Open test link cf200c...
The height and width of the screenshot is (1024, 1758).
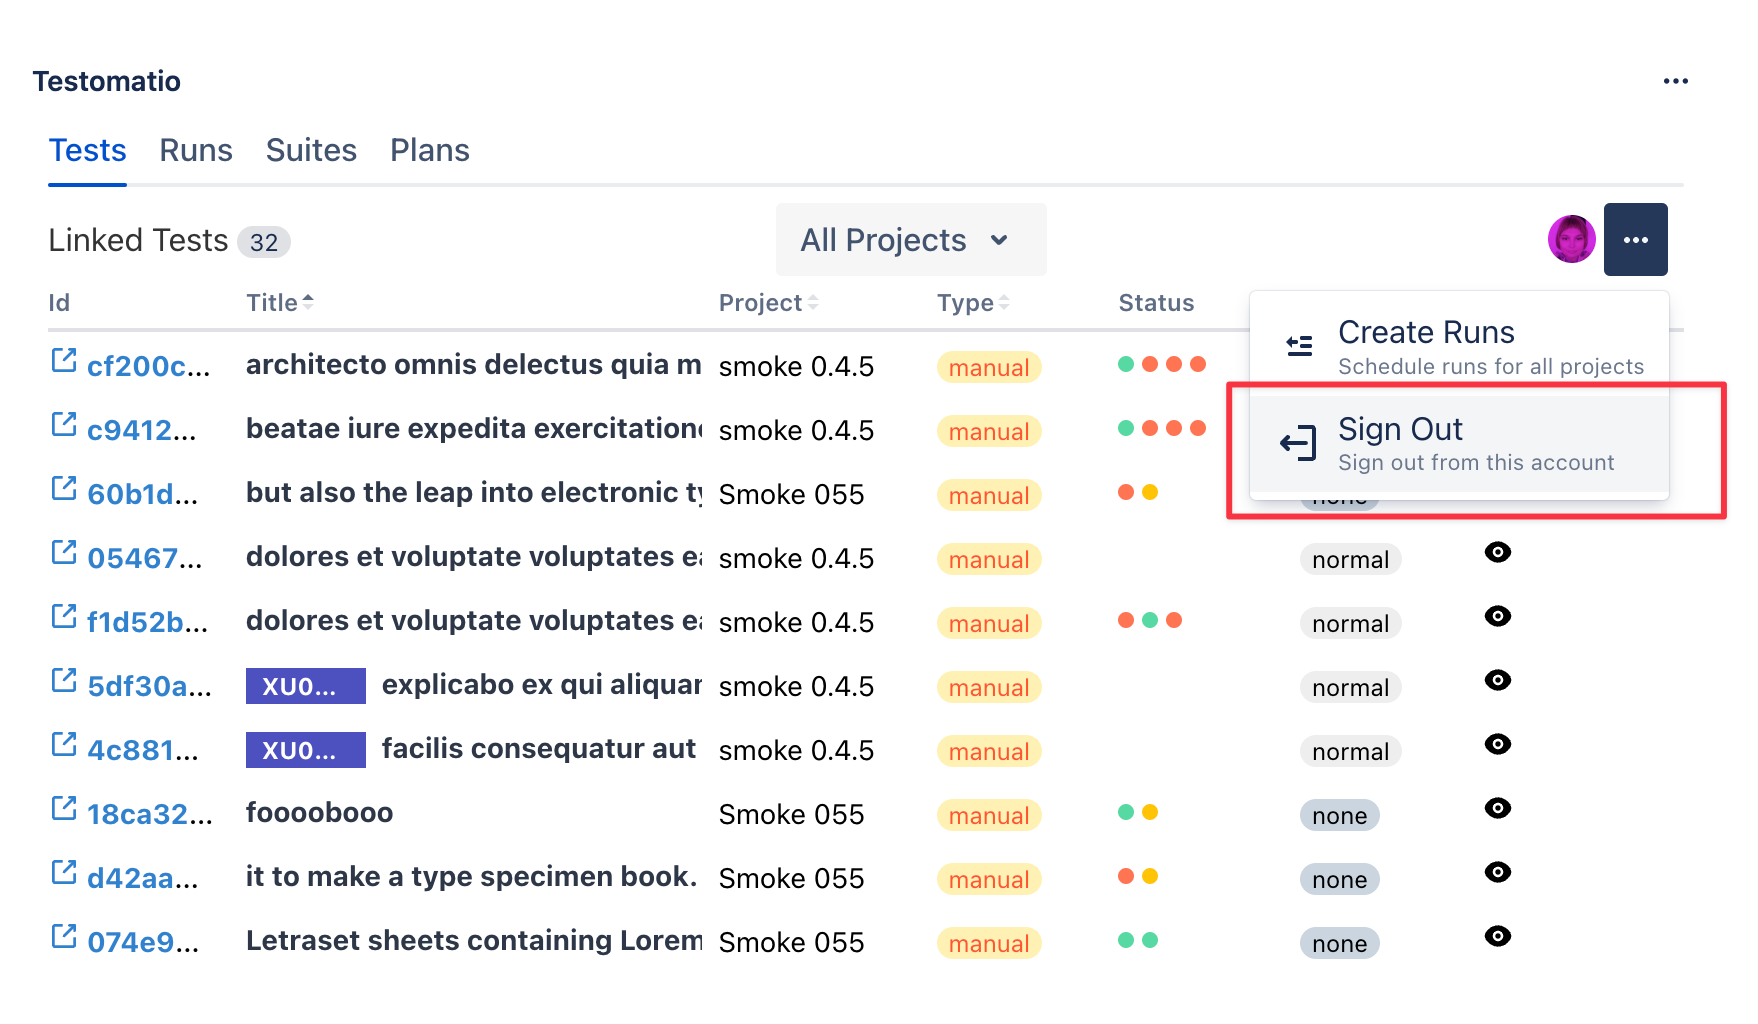coord(148,366)
